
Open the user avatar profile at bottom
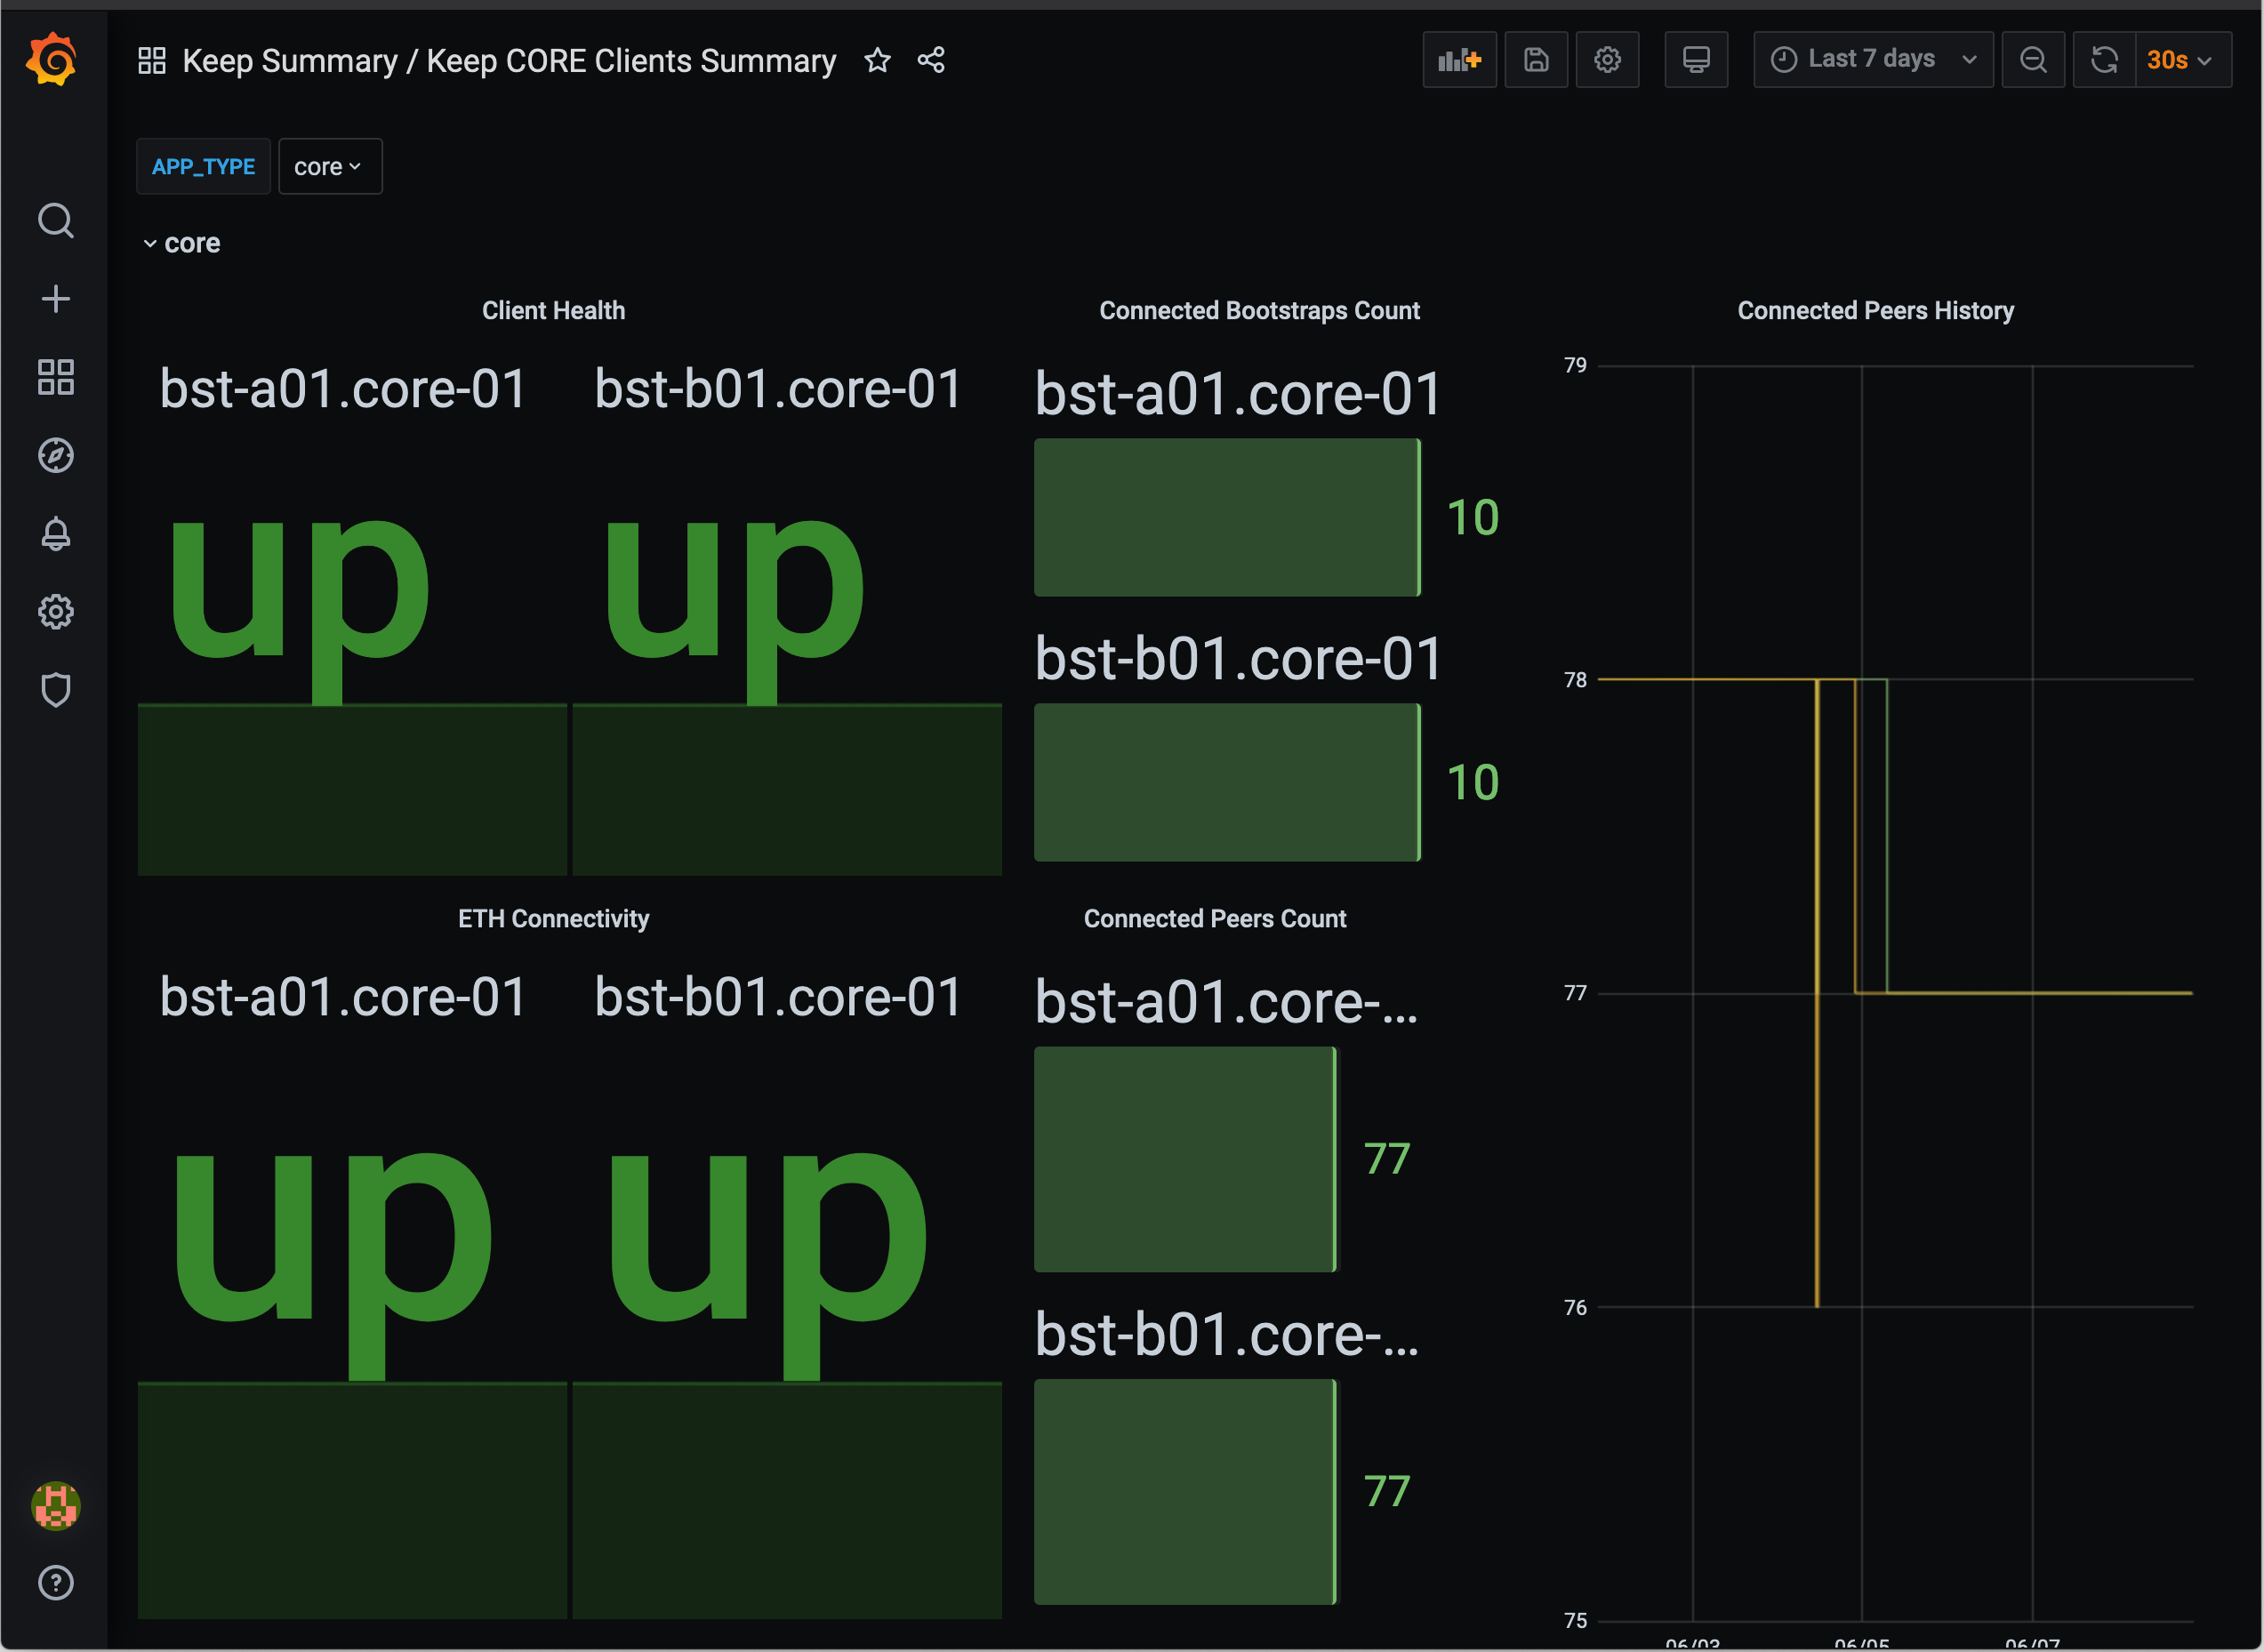click(x=56, y=1505)
